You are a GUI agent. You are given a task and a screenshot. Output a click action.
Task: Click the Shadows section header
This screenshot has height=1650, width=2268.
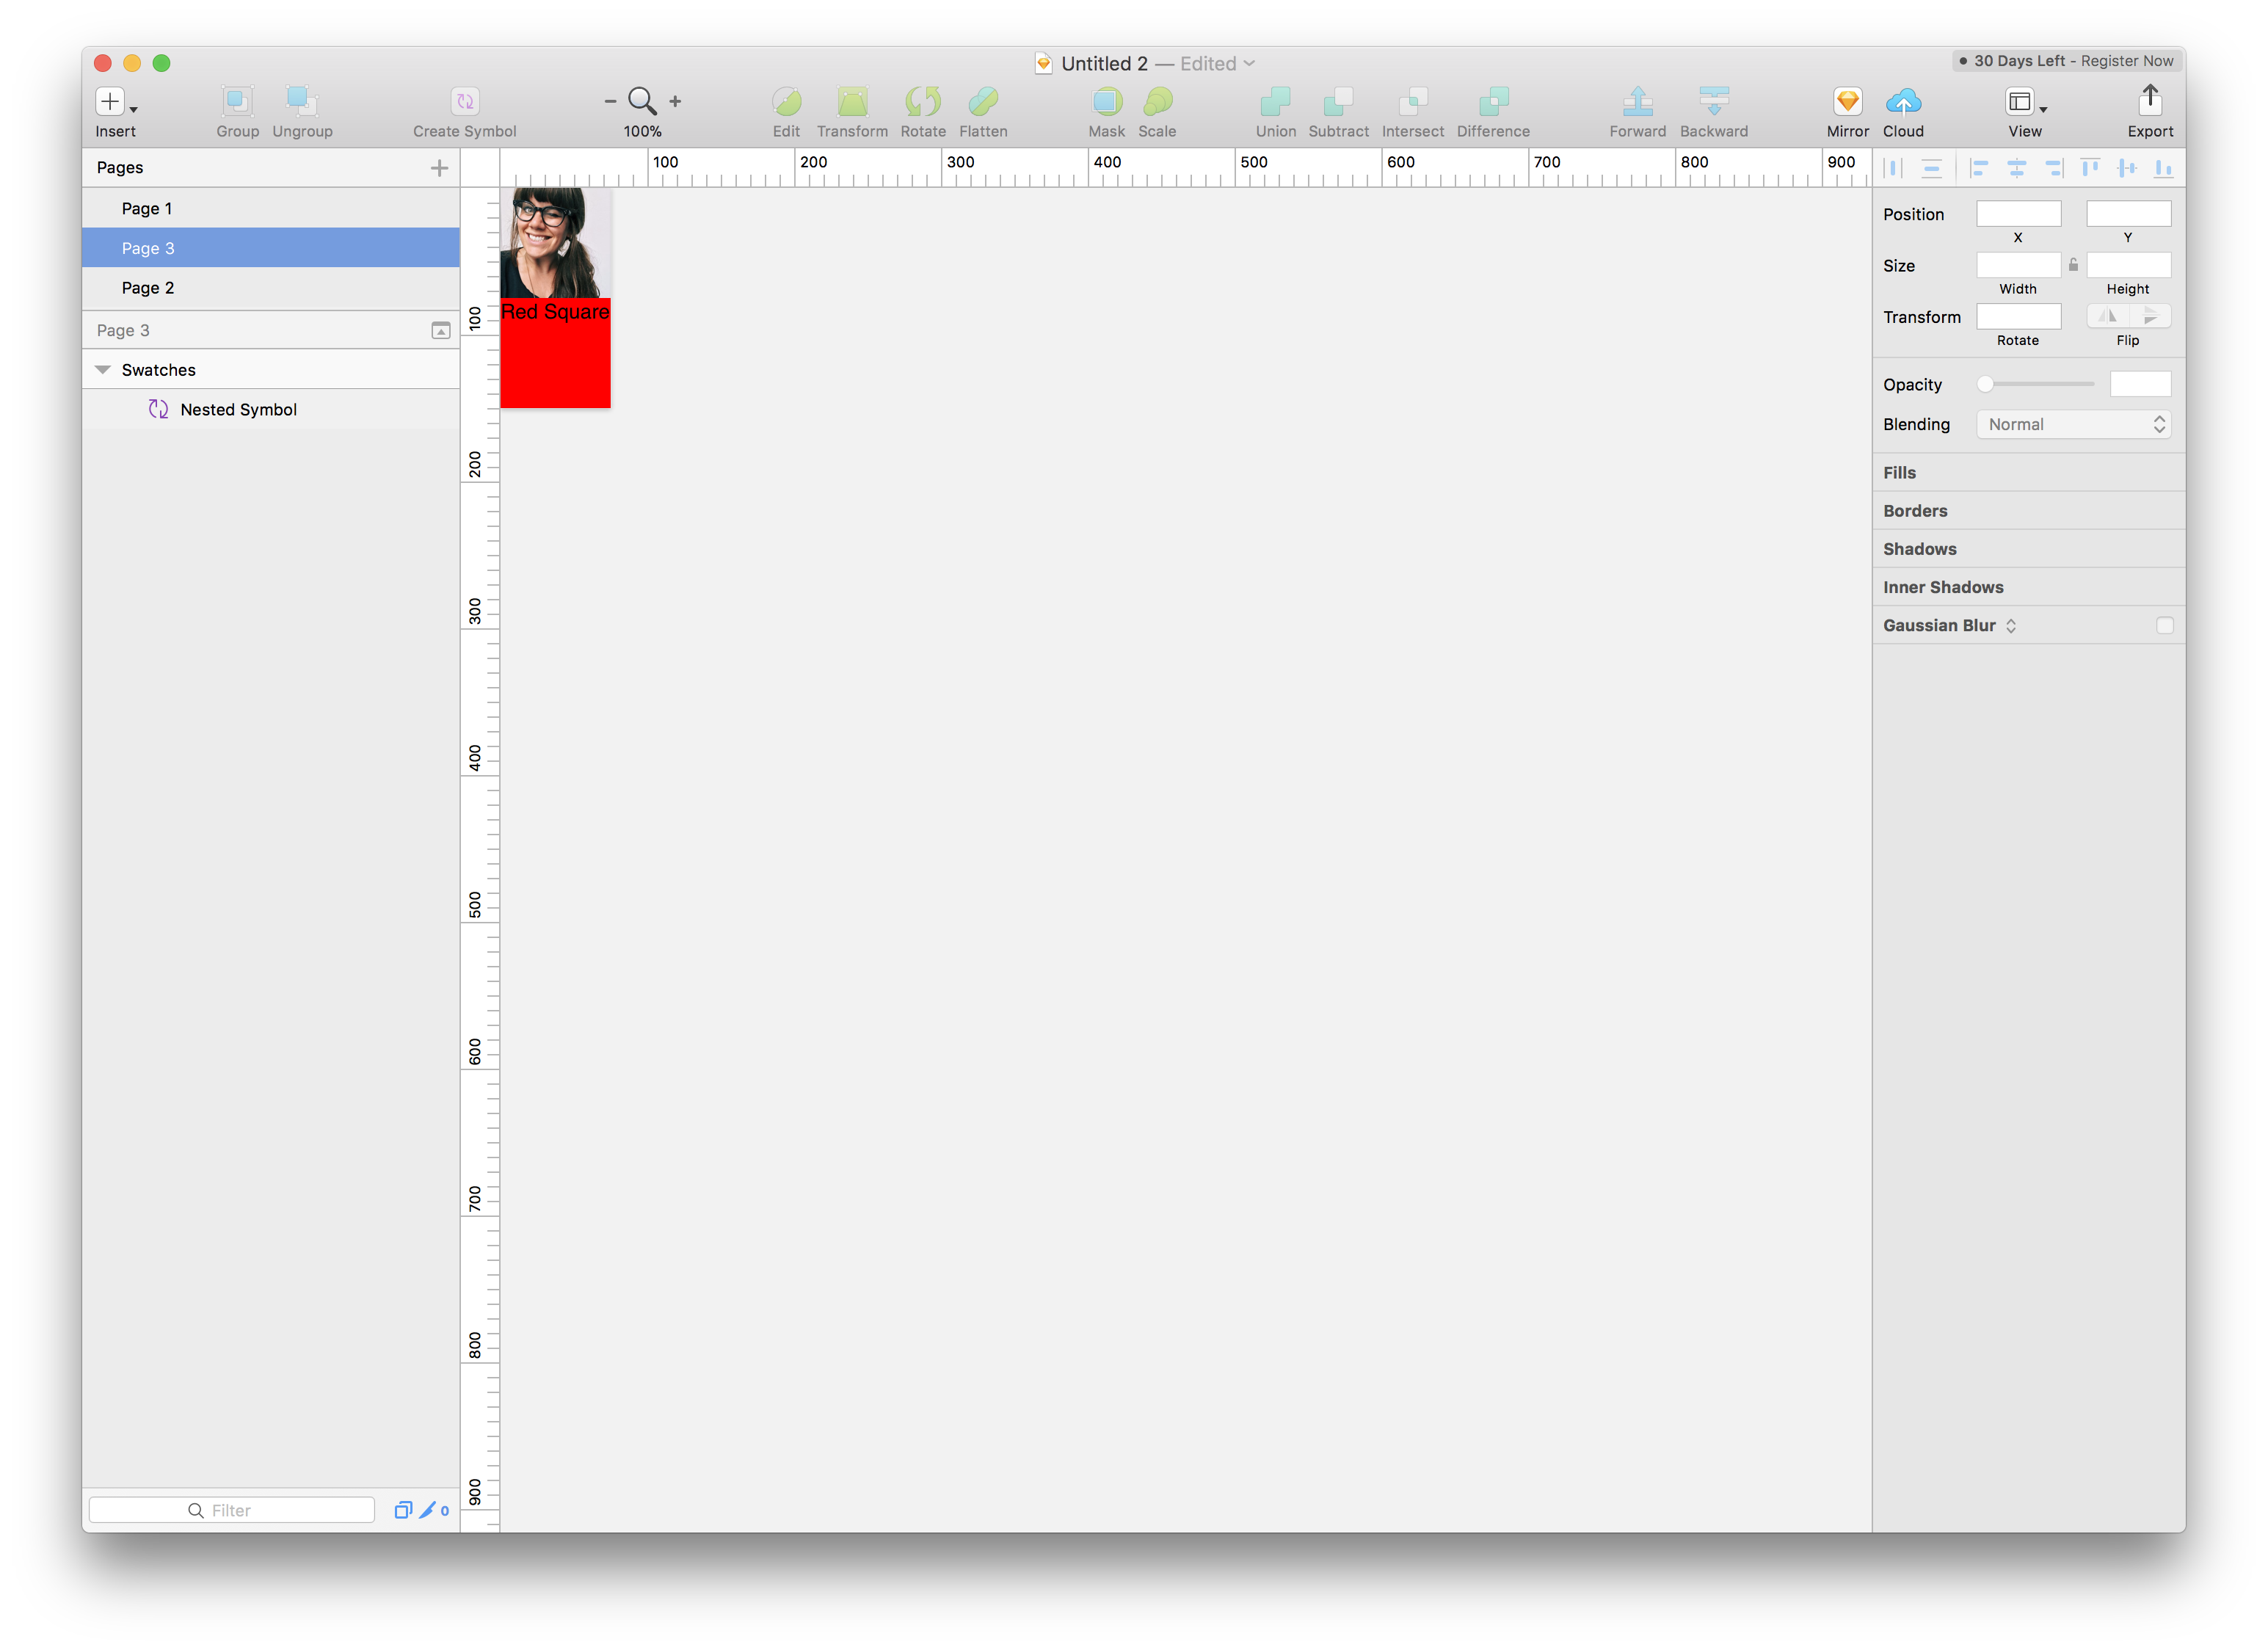coord(2028,549)
